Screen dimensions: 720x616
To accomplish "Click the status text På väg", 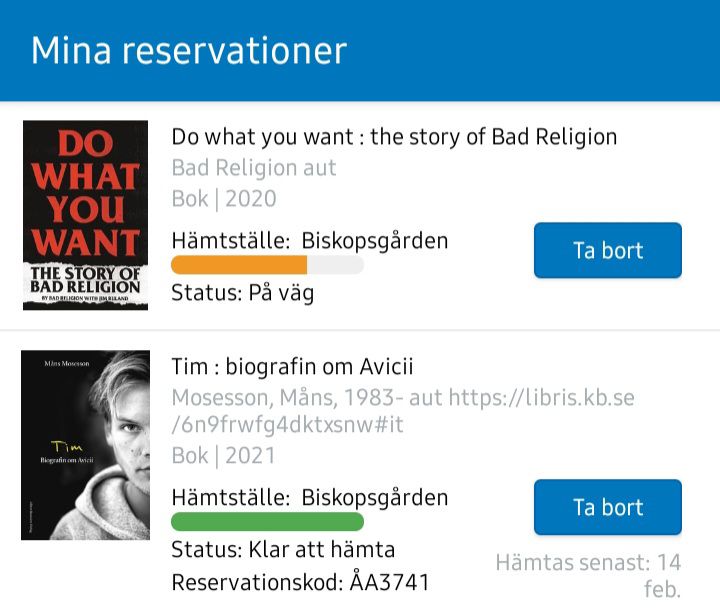I will click(x=243, y=293).
